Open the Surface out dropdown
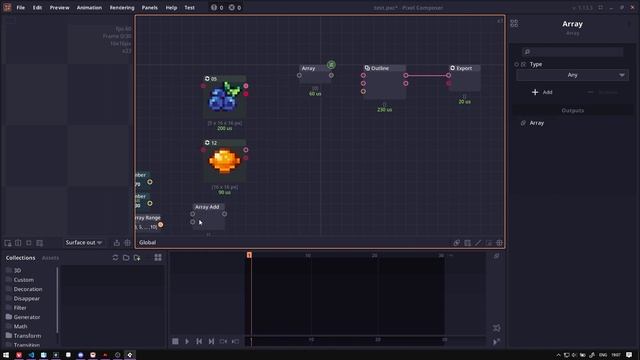640x360 pixels. pyautogui.click(x=83, y=242)
